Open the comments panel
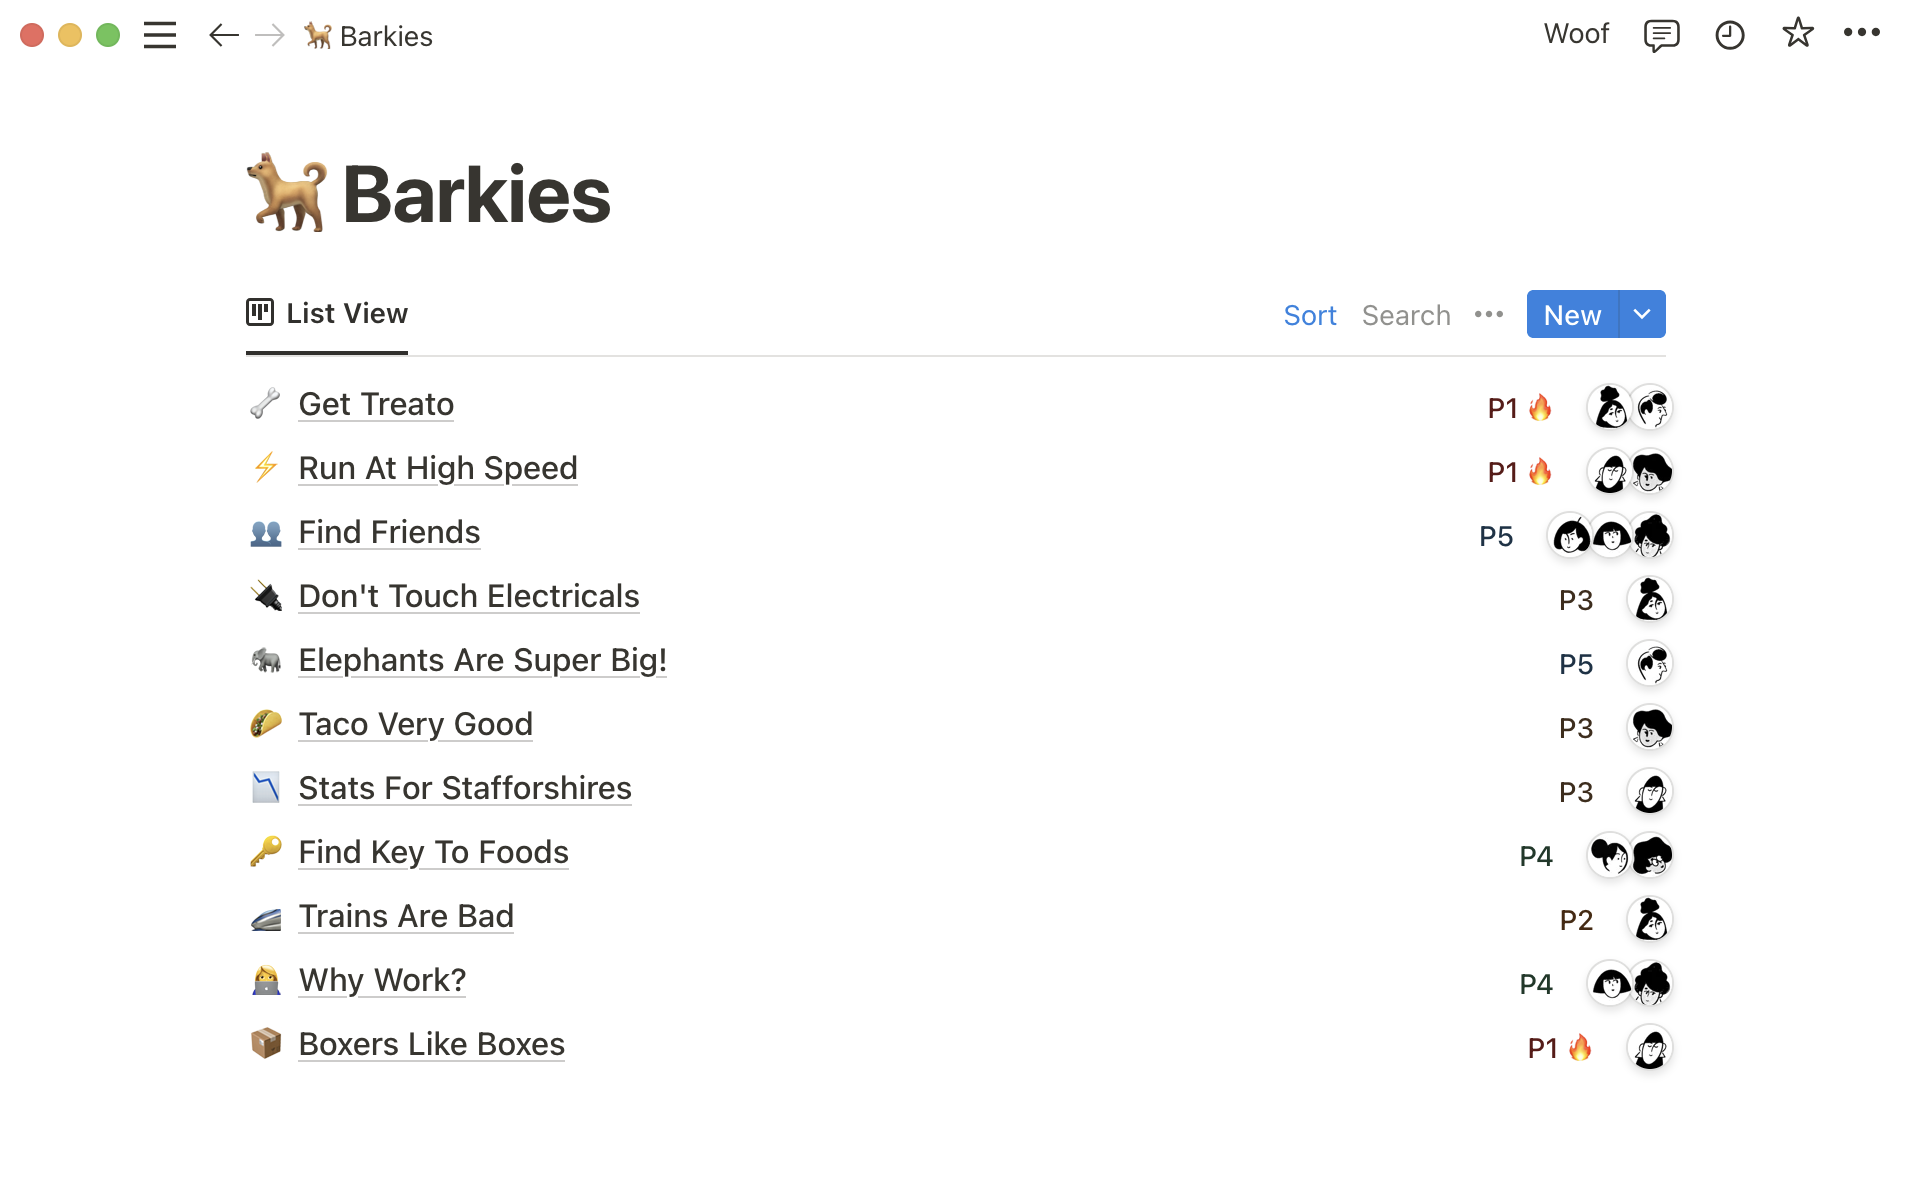 [1661, 35]
